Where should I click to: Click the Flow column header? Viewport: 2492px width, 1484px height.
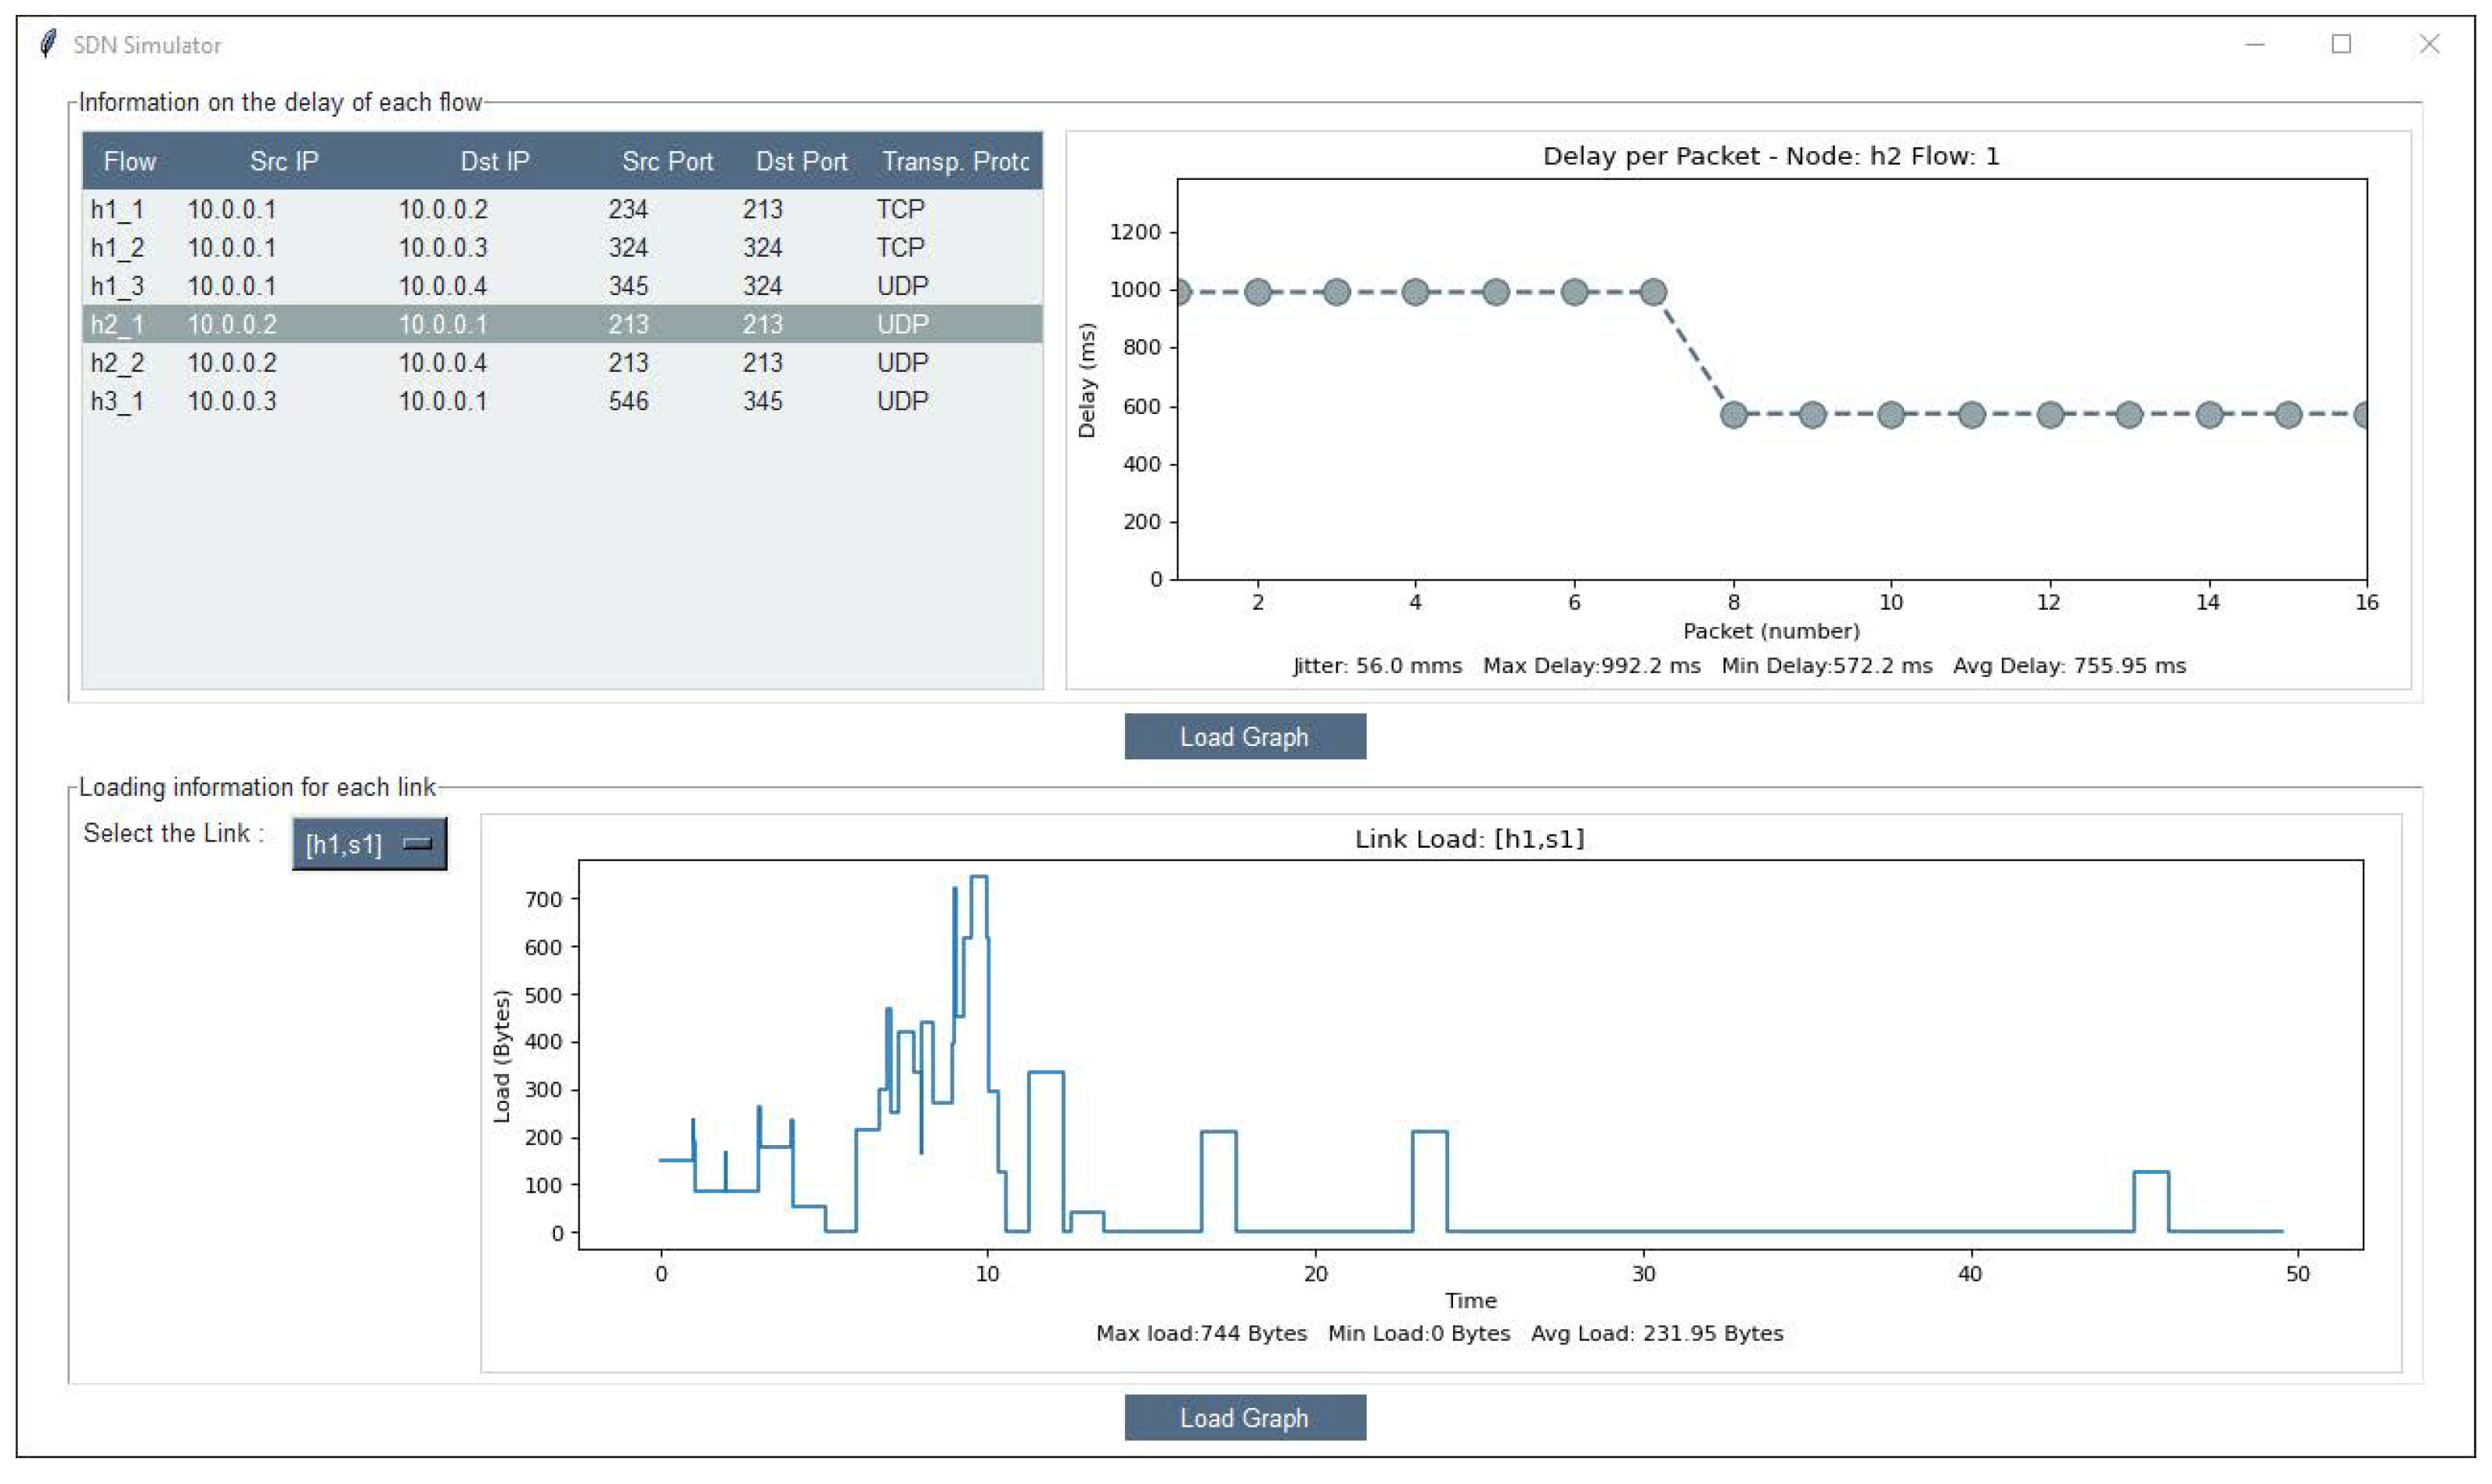click(130, 161)
